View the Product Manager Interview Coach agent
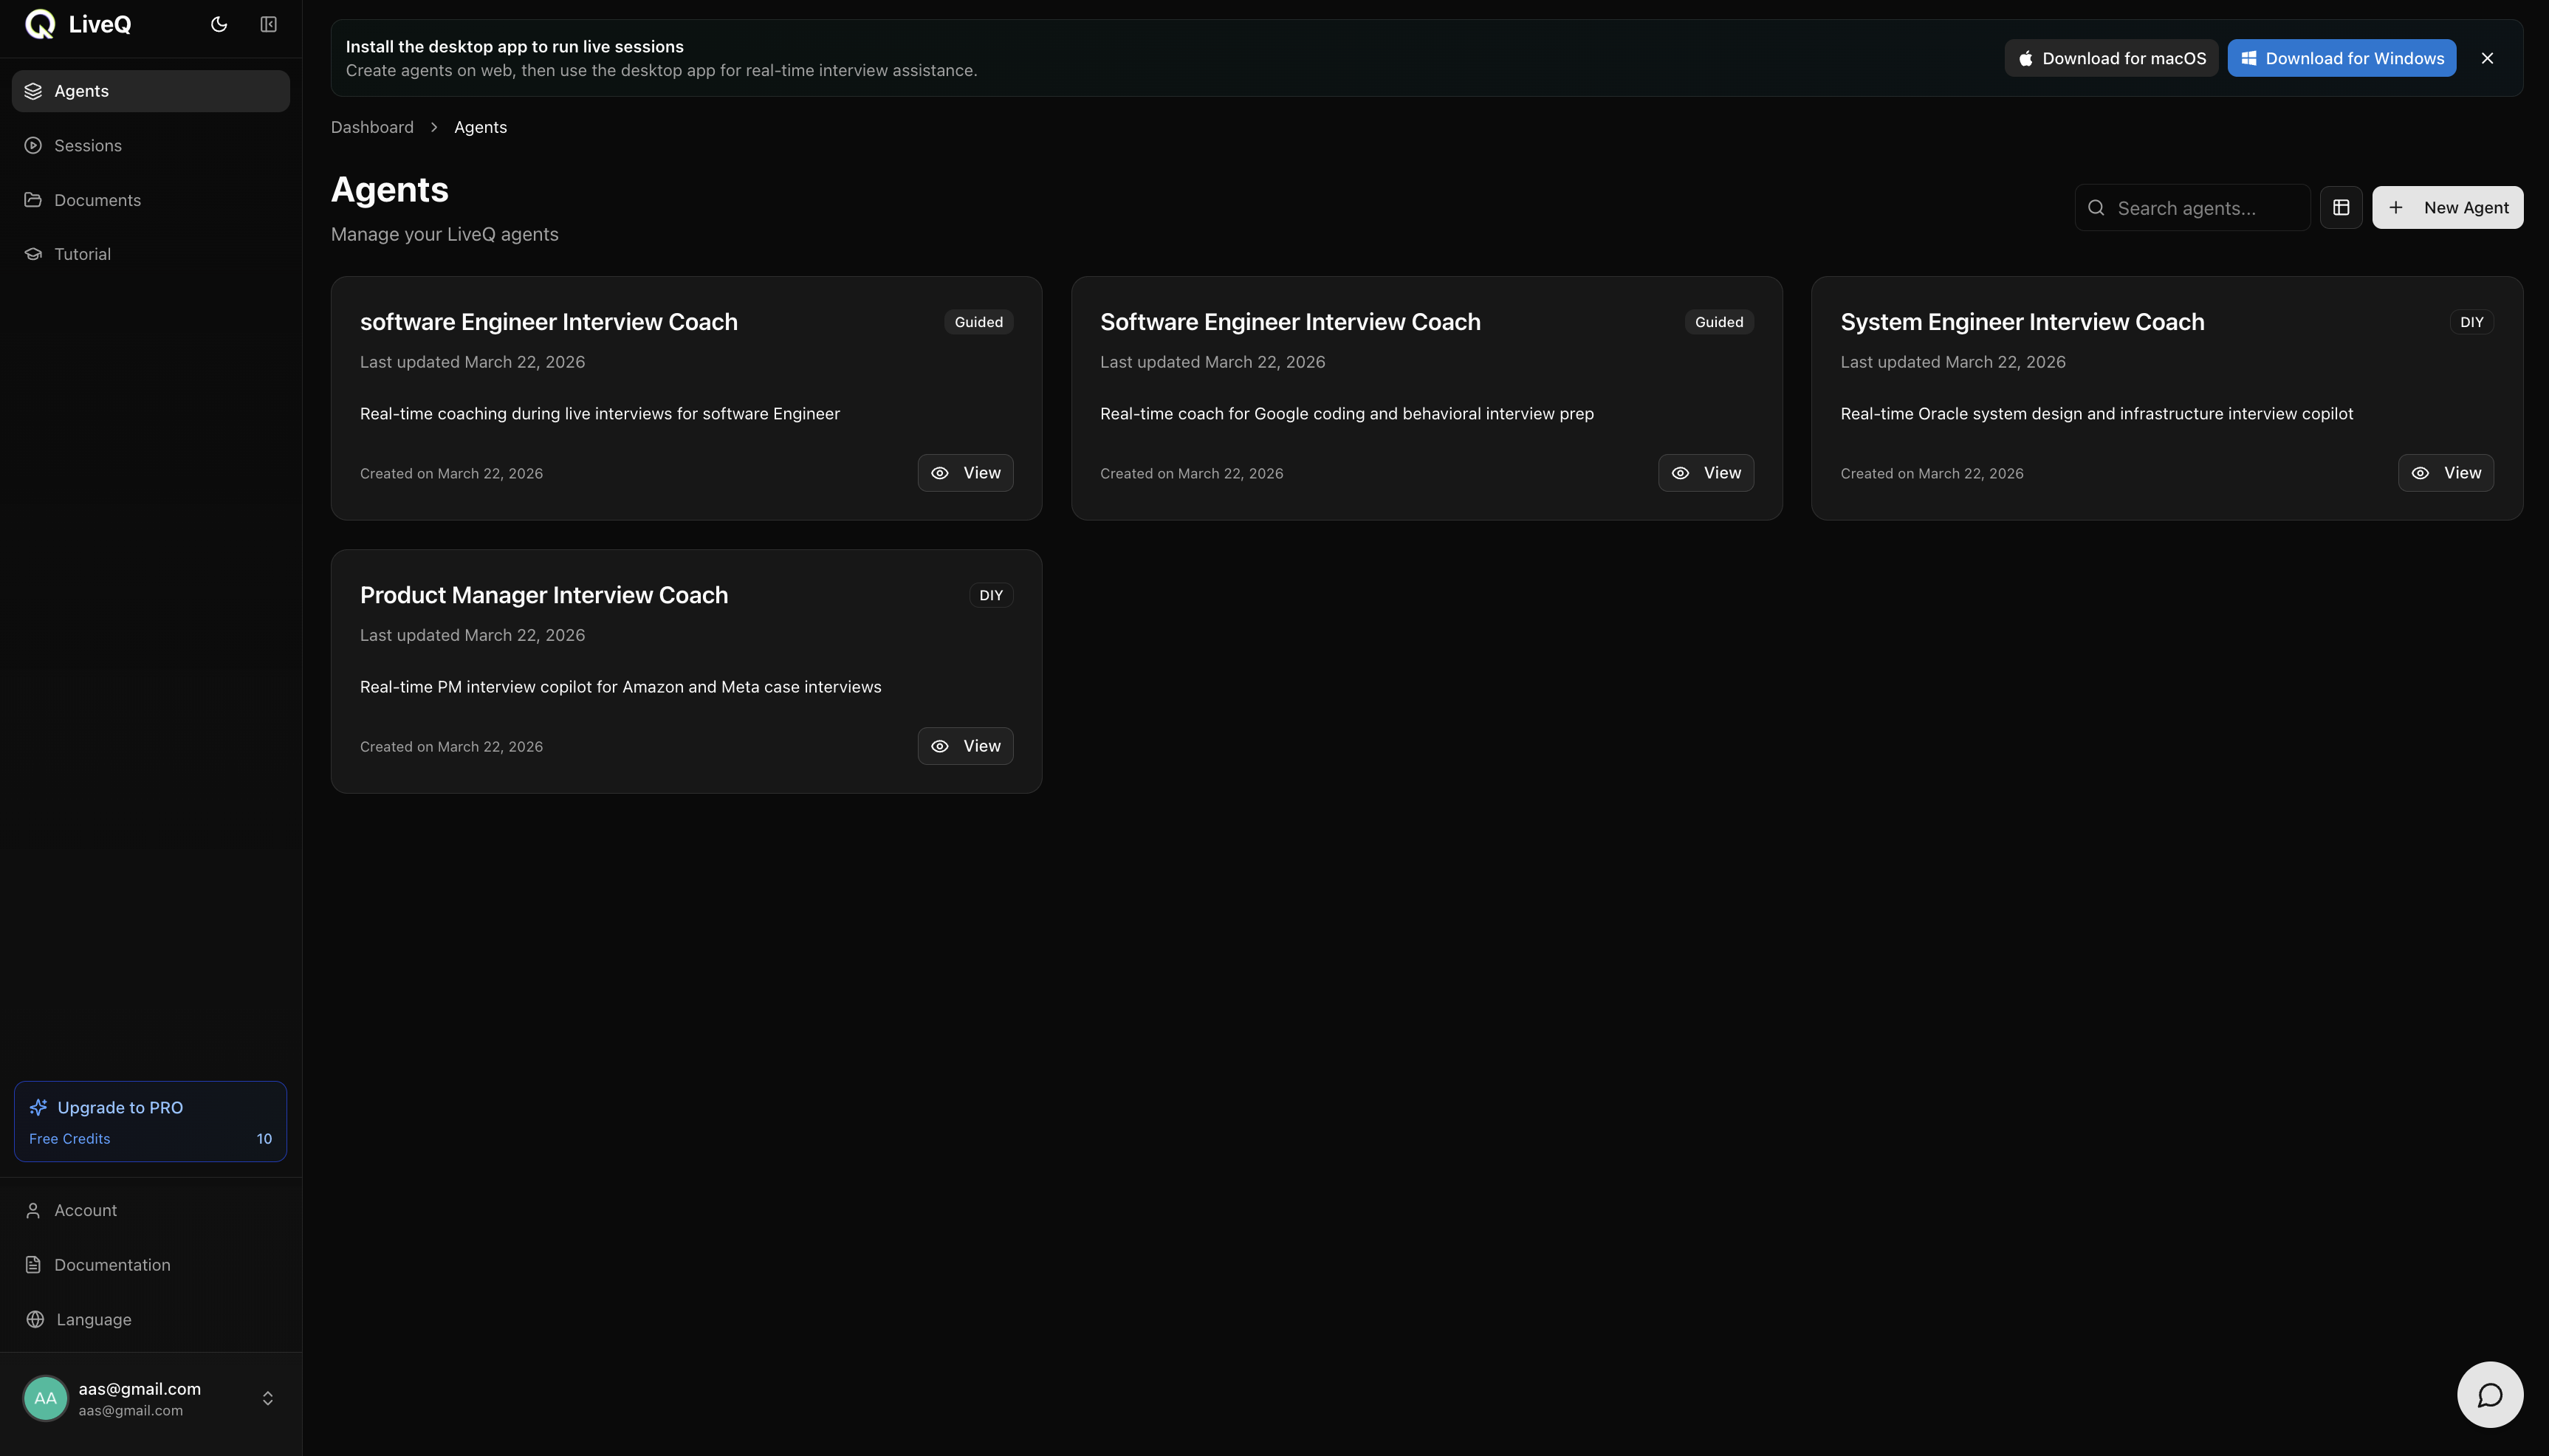Screen dimensions: 2549x1456 (964, 746)
